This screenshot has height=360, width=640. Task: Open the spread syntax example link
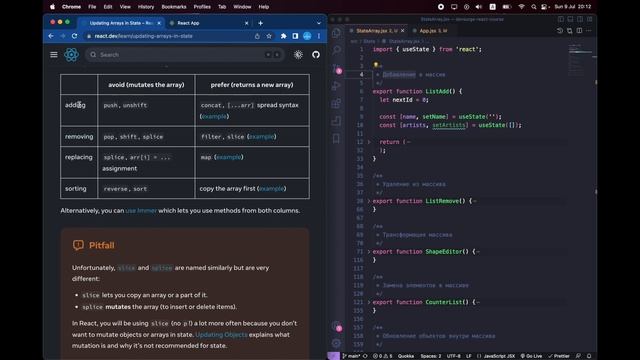click(x=214, y=116)
